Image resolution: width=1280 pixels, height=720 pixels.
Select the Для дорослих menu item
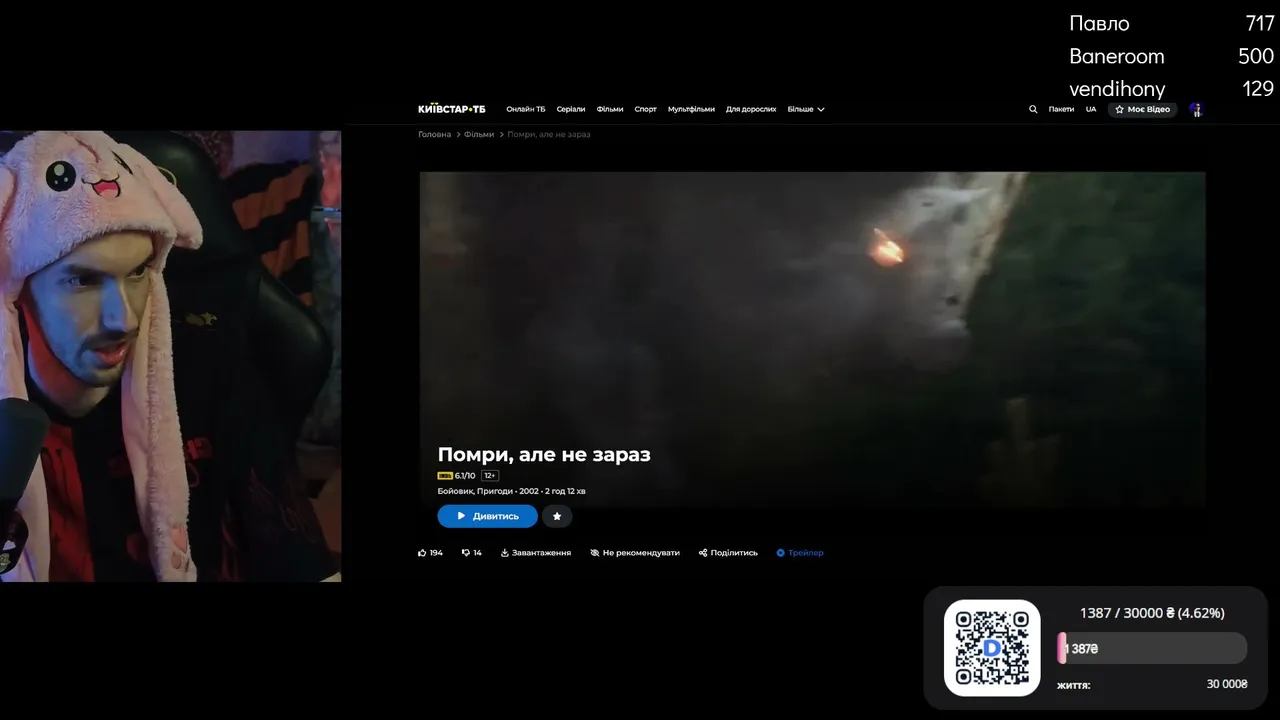click(751, 109)
